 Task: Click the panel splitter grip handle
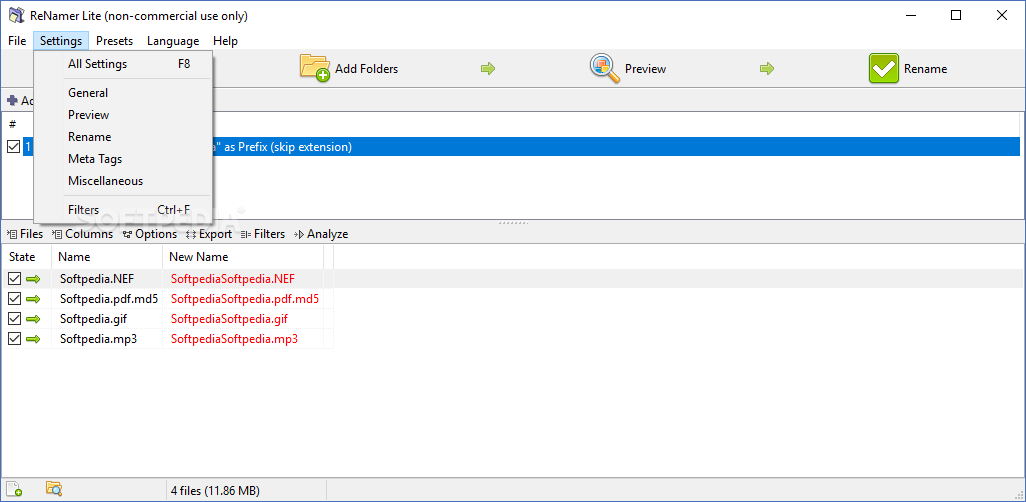tap(513, 223)
